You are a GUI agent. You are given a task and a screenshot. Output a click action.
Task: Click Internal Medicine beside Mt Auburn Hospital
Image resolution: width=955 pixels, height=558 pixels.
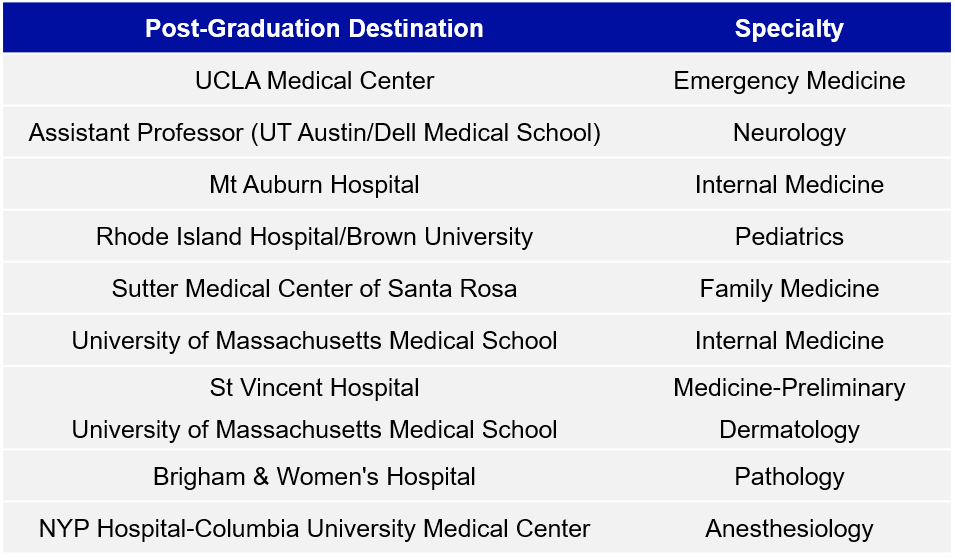789,185
